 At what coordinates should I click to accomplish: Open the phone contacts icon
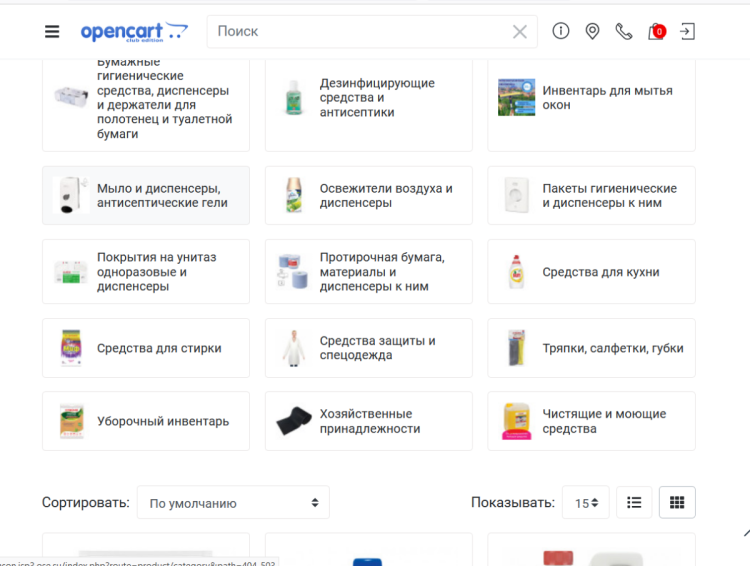(624, 32)
